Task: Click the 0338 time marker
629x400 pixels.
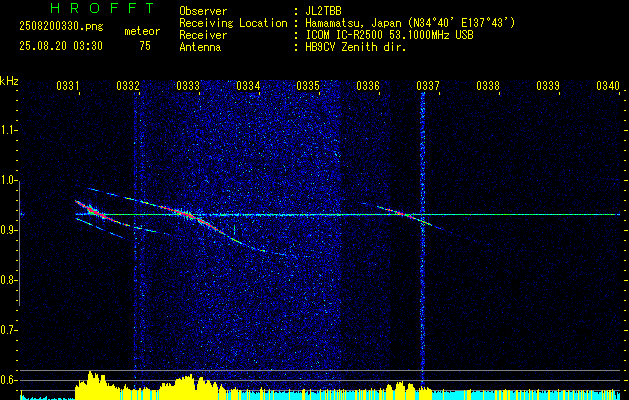Action: click(x=488, y=85)
